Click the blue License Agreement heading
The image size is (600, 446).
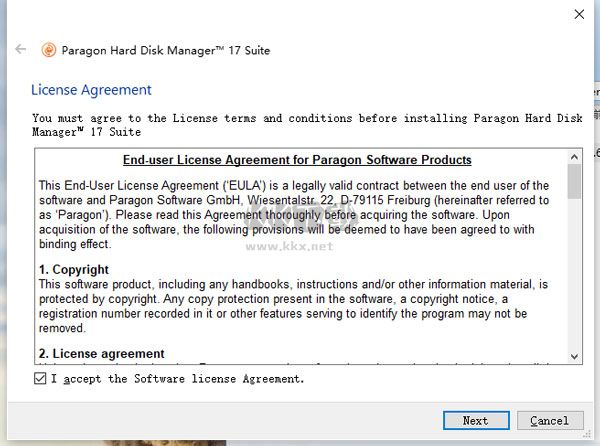tap(91, 90)
